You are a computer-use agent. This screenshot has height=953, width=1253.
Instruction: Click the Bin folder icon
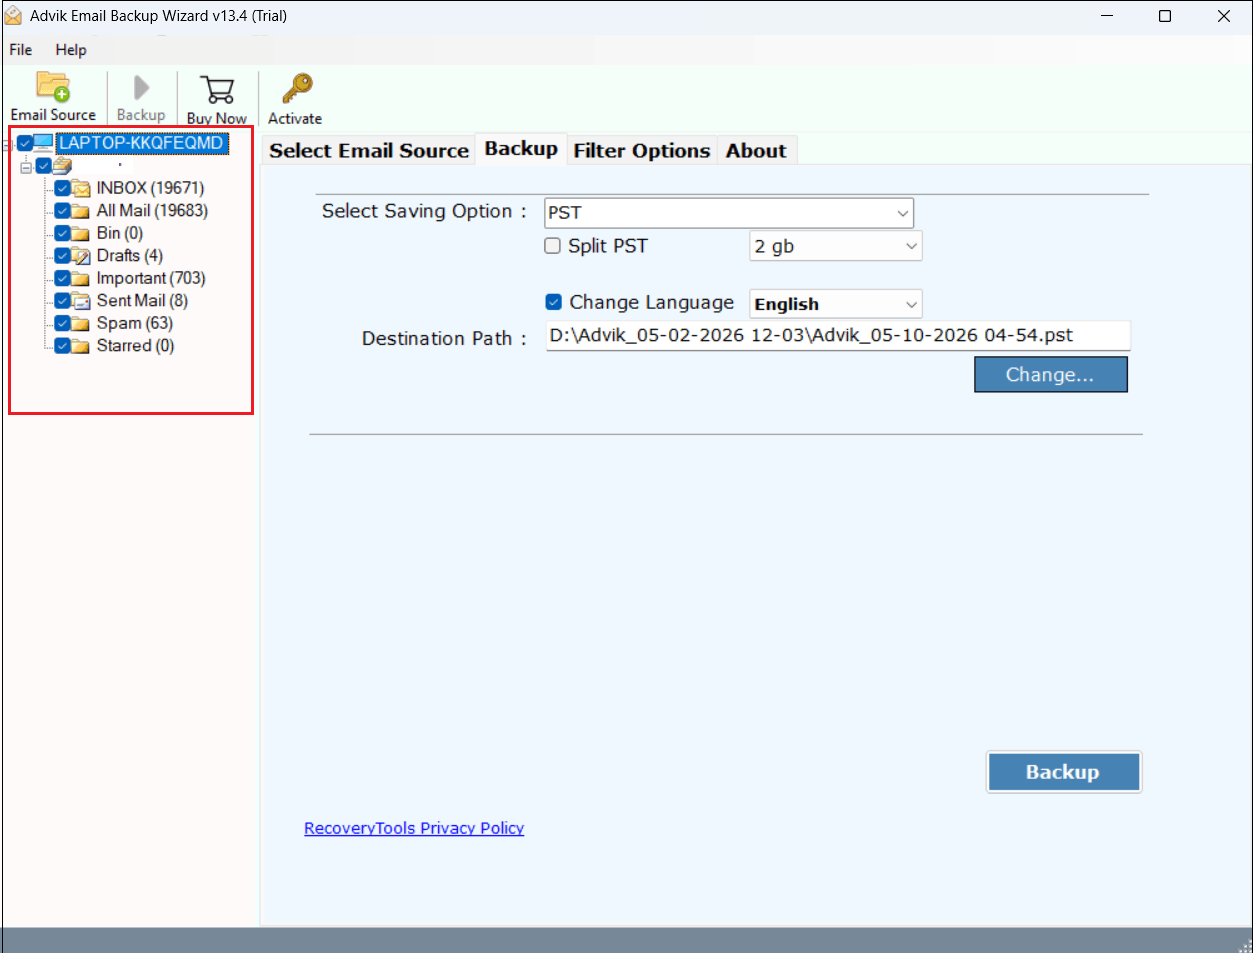click(x=81, y=233)
